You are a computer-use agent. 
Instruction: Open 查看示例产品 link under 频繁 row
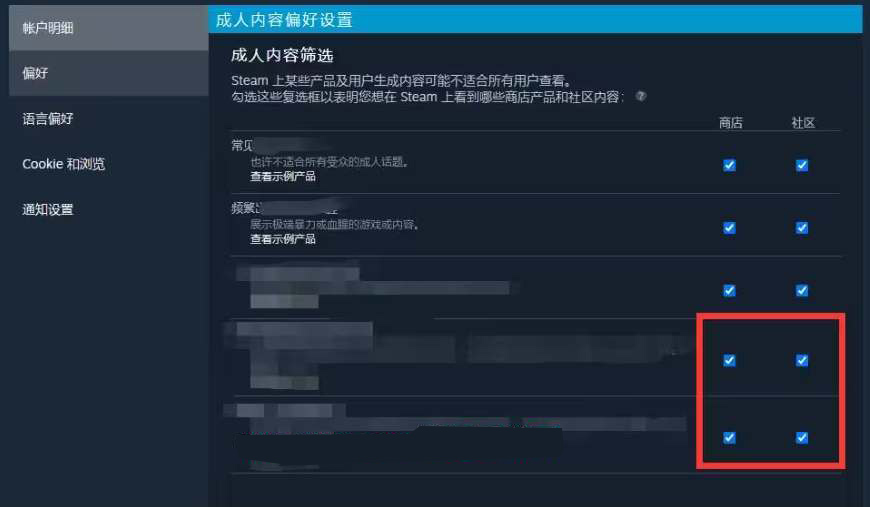[x=283, y=239]
